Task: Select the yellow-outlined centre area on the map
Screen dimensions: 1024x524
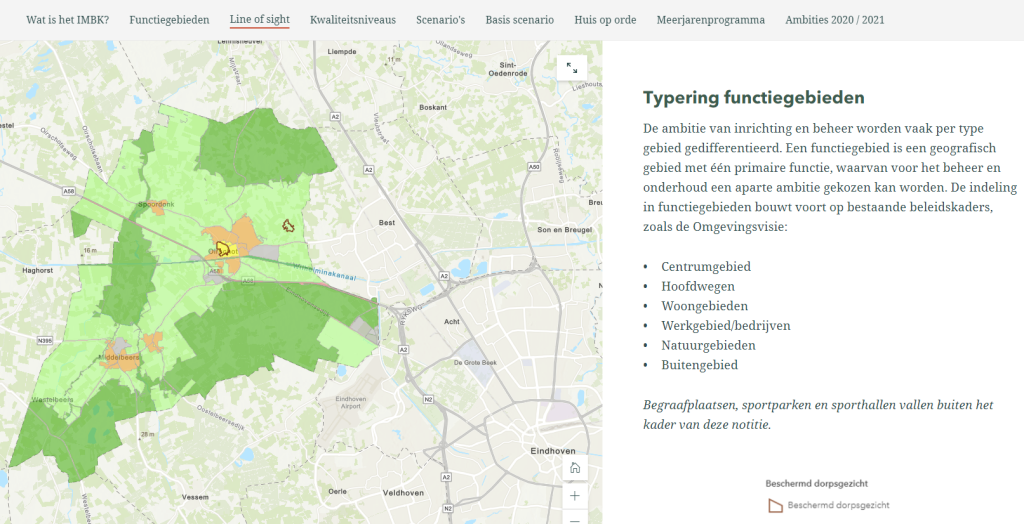Action: pyautogui.click(x=224, y=248)
